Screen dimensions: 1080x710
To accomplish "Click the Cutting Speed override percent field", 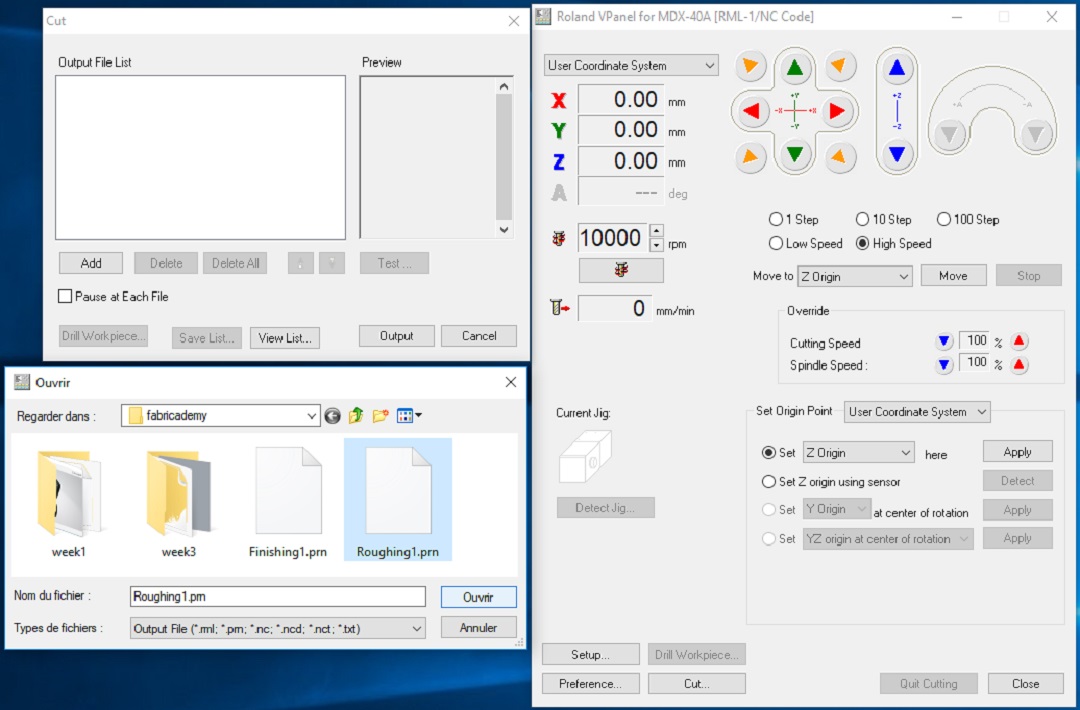I will (x=974, y=340).
